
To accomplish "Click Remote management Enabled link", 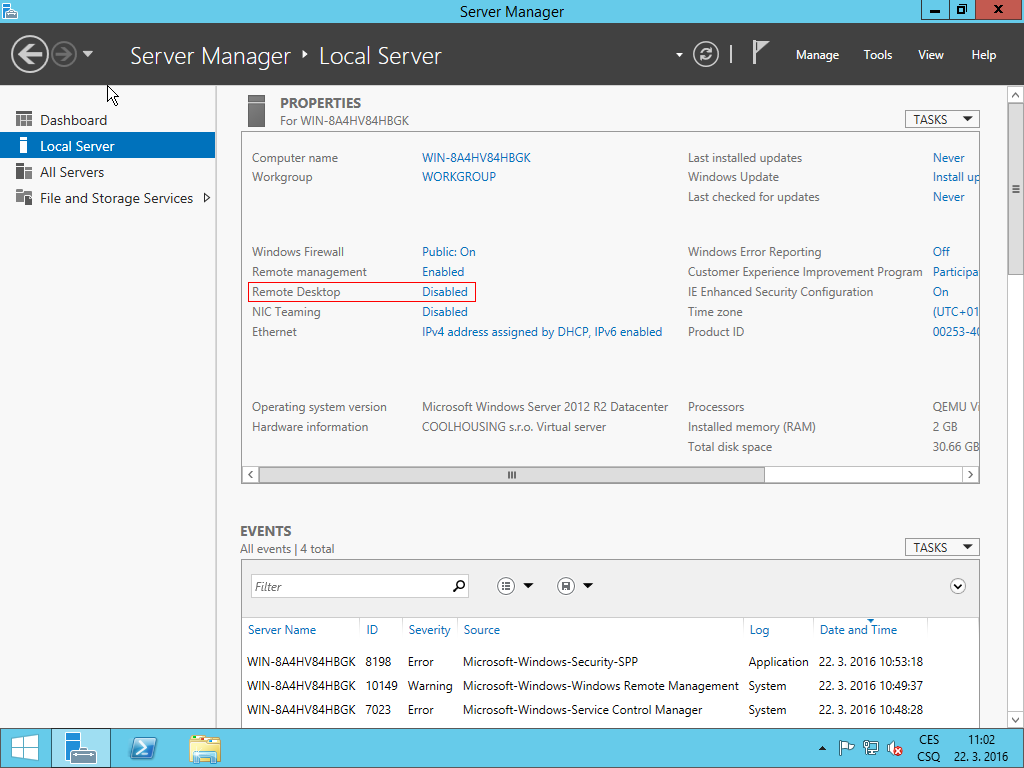I will 443,272.
